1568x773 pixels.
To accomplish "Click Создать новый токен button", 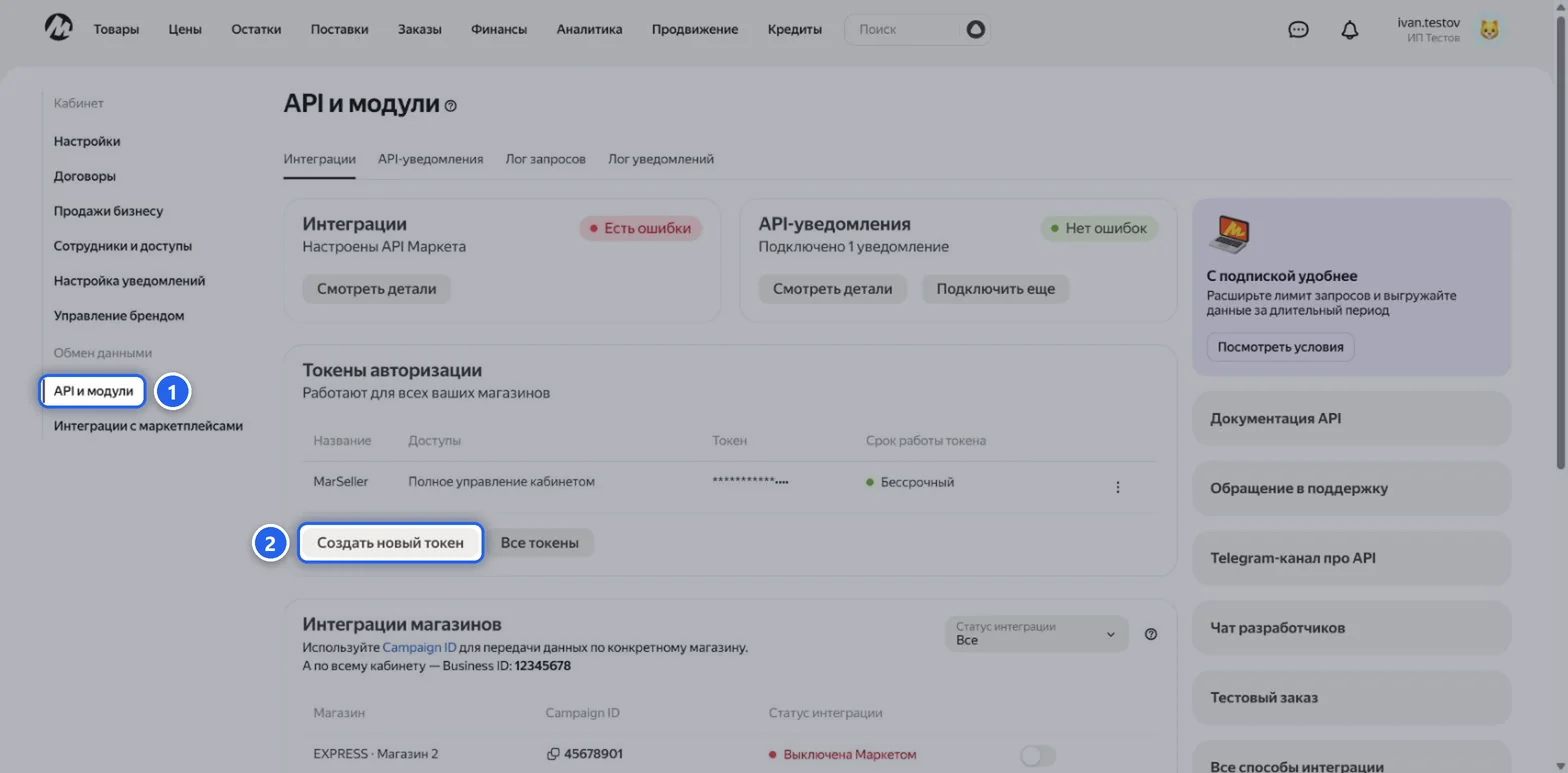I will tap(391, 543).
